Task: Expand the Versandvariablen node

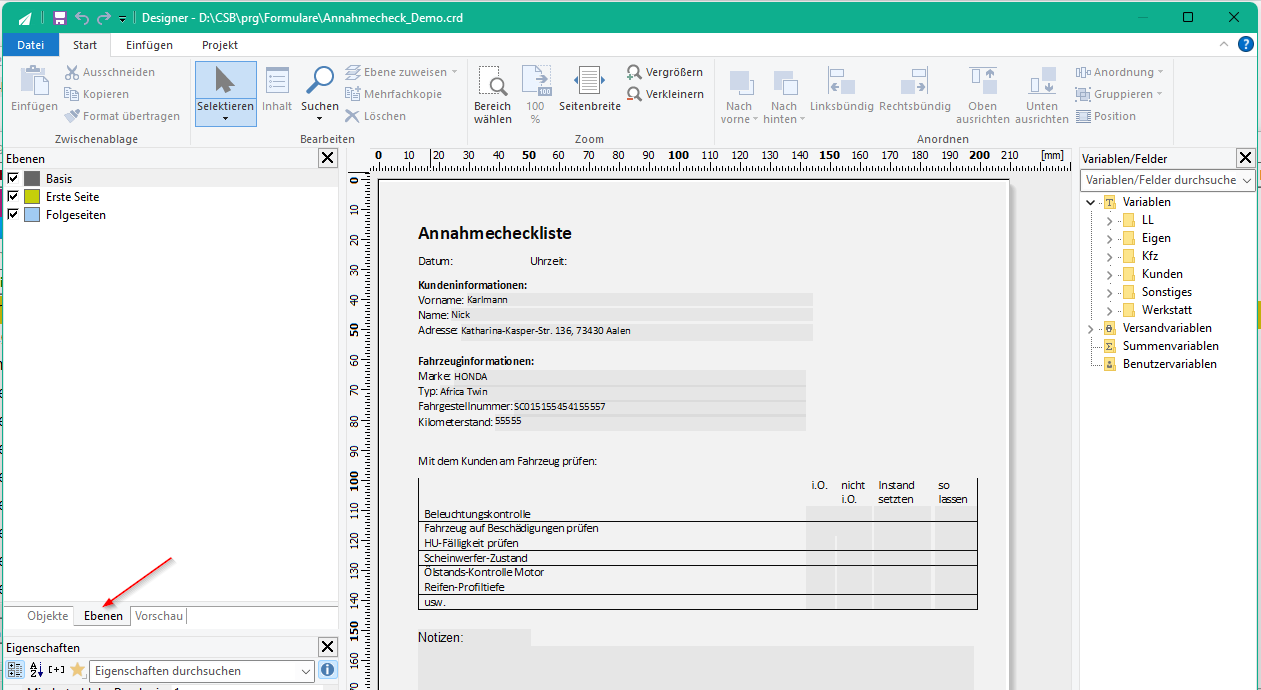Action: coord(1091,328)
